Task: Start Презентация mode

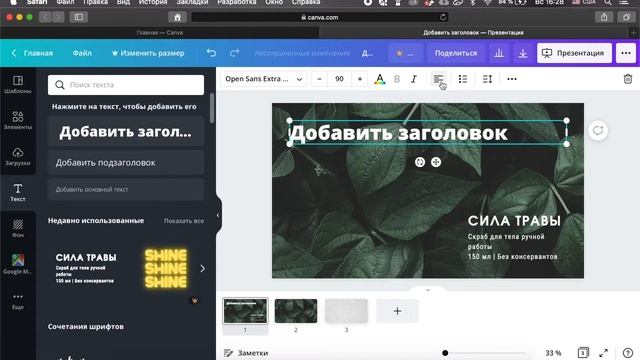Action: coord(574,53)
